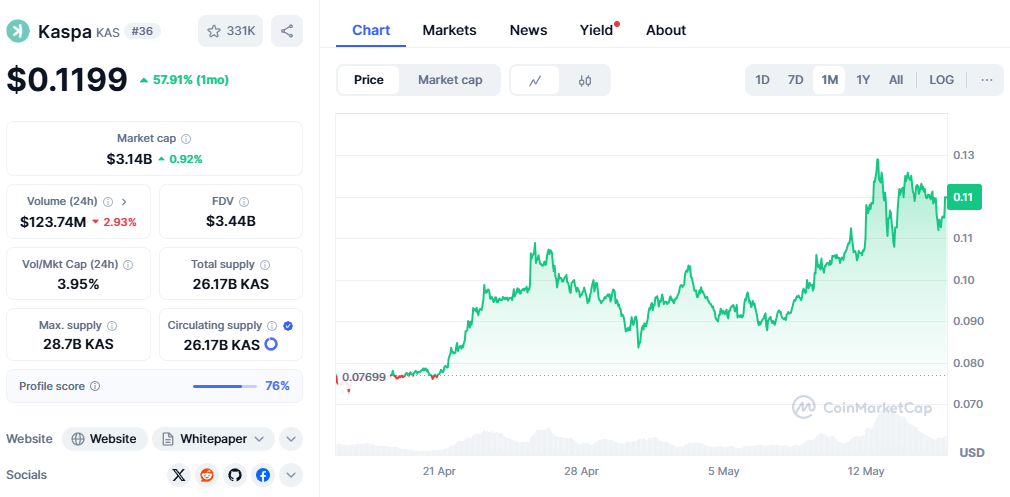Open chart more options ellipsis

[987, 80]
